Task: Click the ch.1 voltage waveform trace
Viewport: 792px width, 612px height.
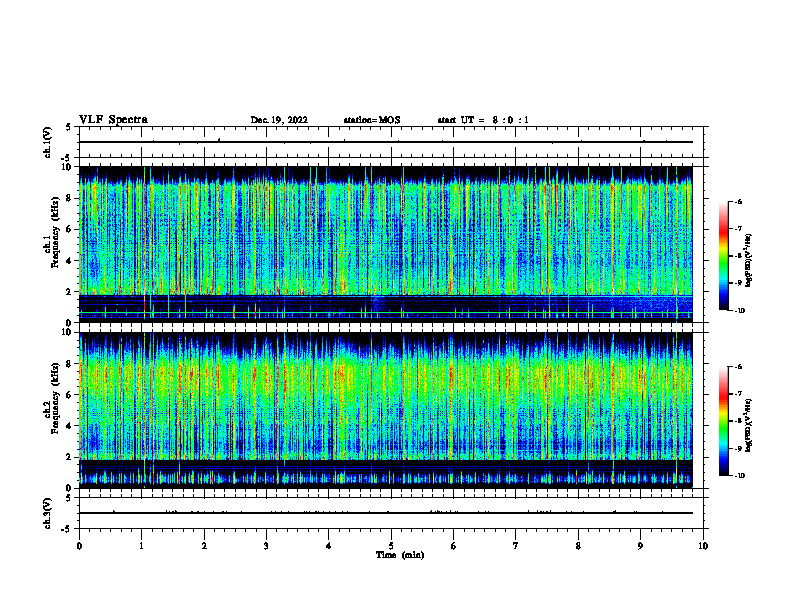Action: (385, 142)
